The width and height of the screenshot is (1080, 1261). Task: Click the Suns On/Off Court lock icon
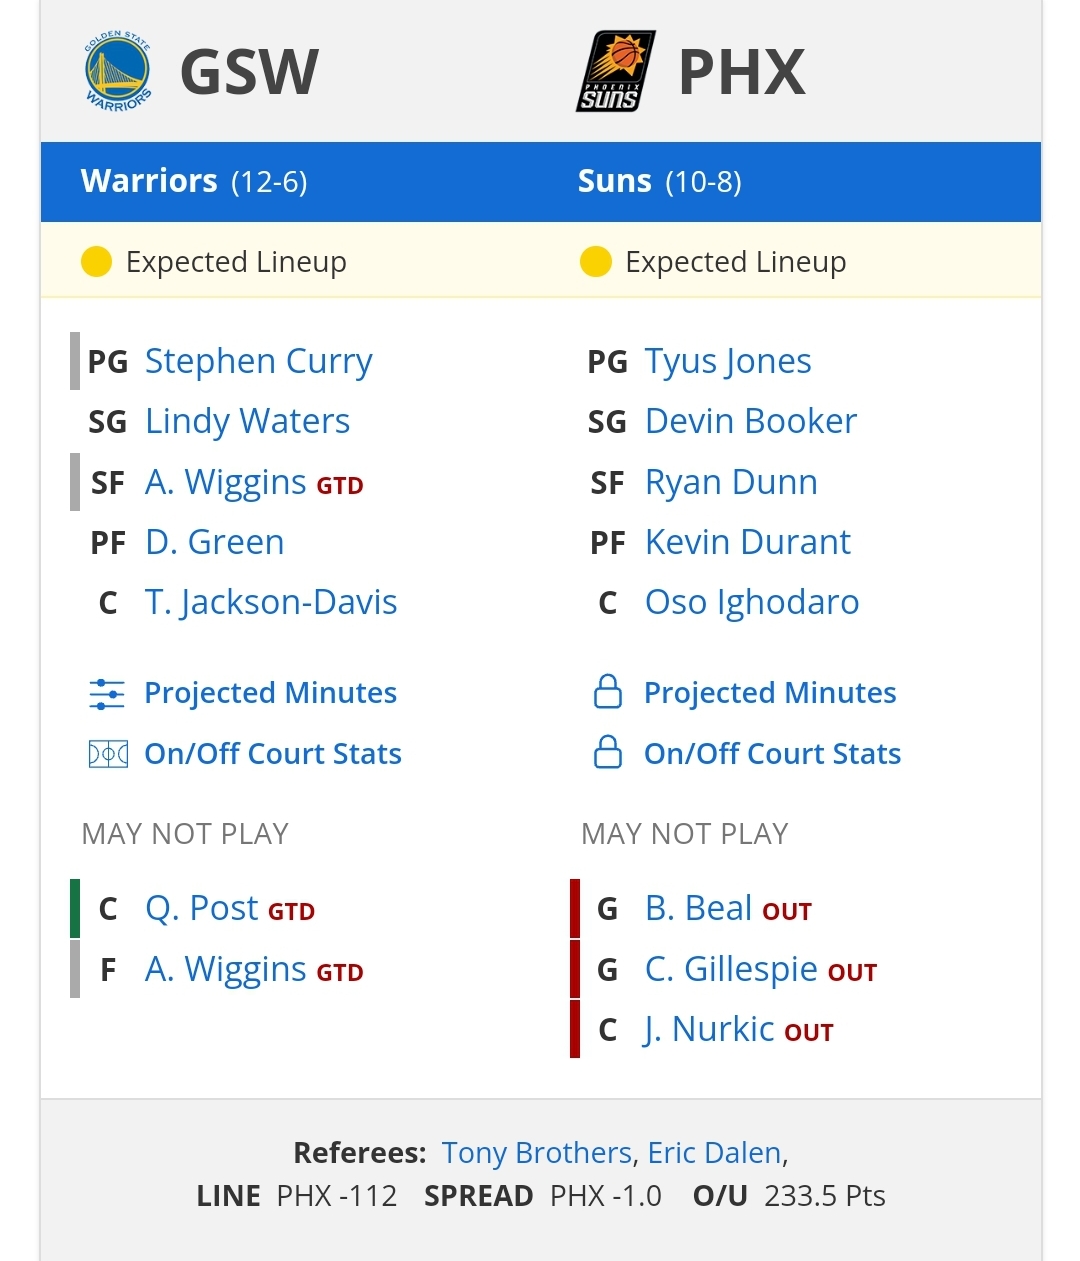coord(607,752)
